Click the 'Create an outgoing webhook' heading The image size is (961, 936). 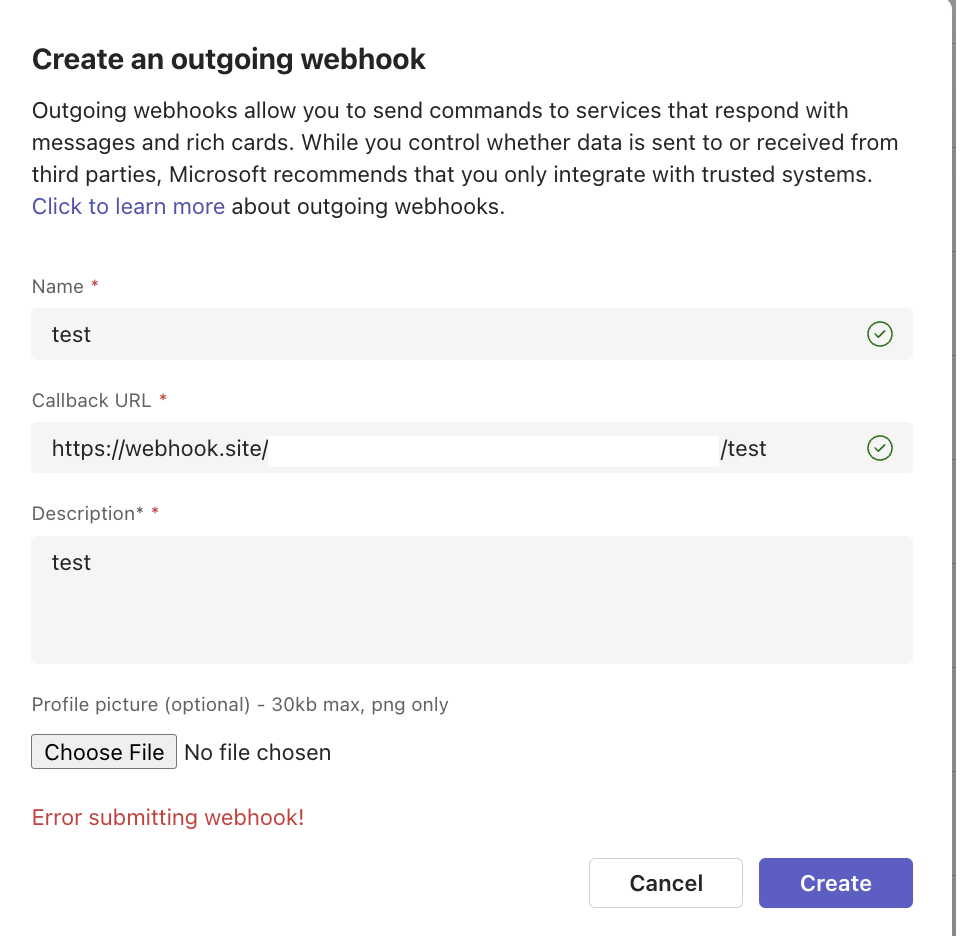[229, 59]
